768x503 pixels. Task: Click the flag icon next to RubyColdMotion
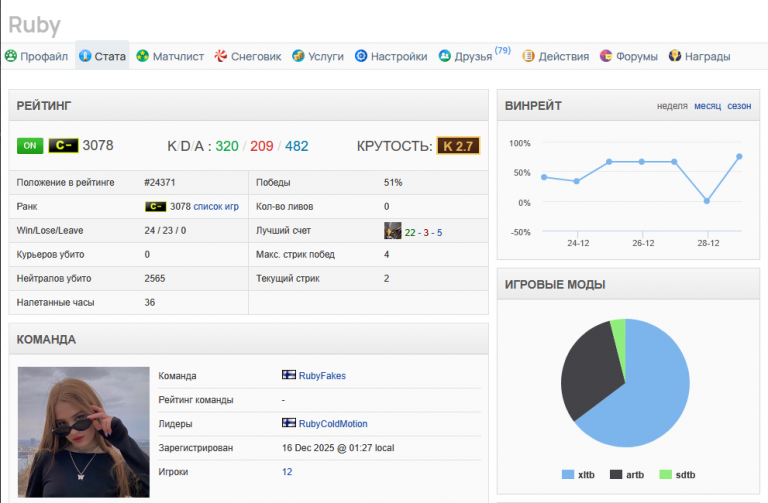289,423
